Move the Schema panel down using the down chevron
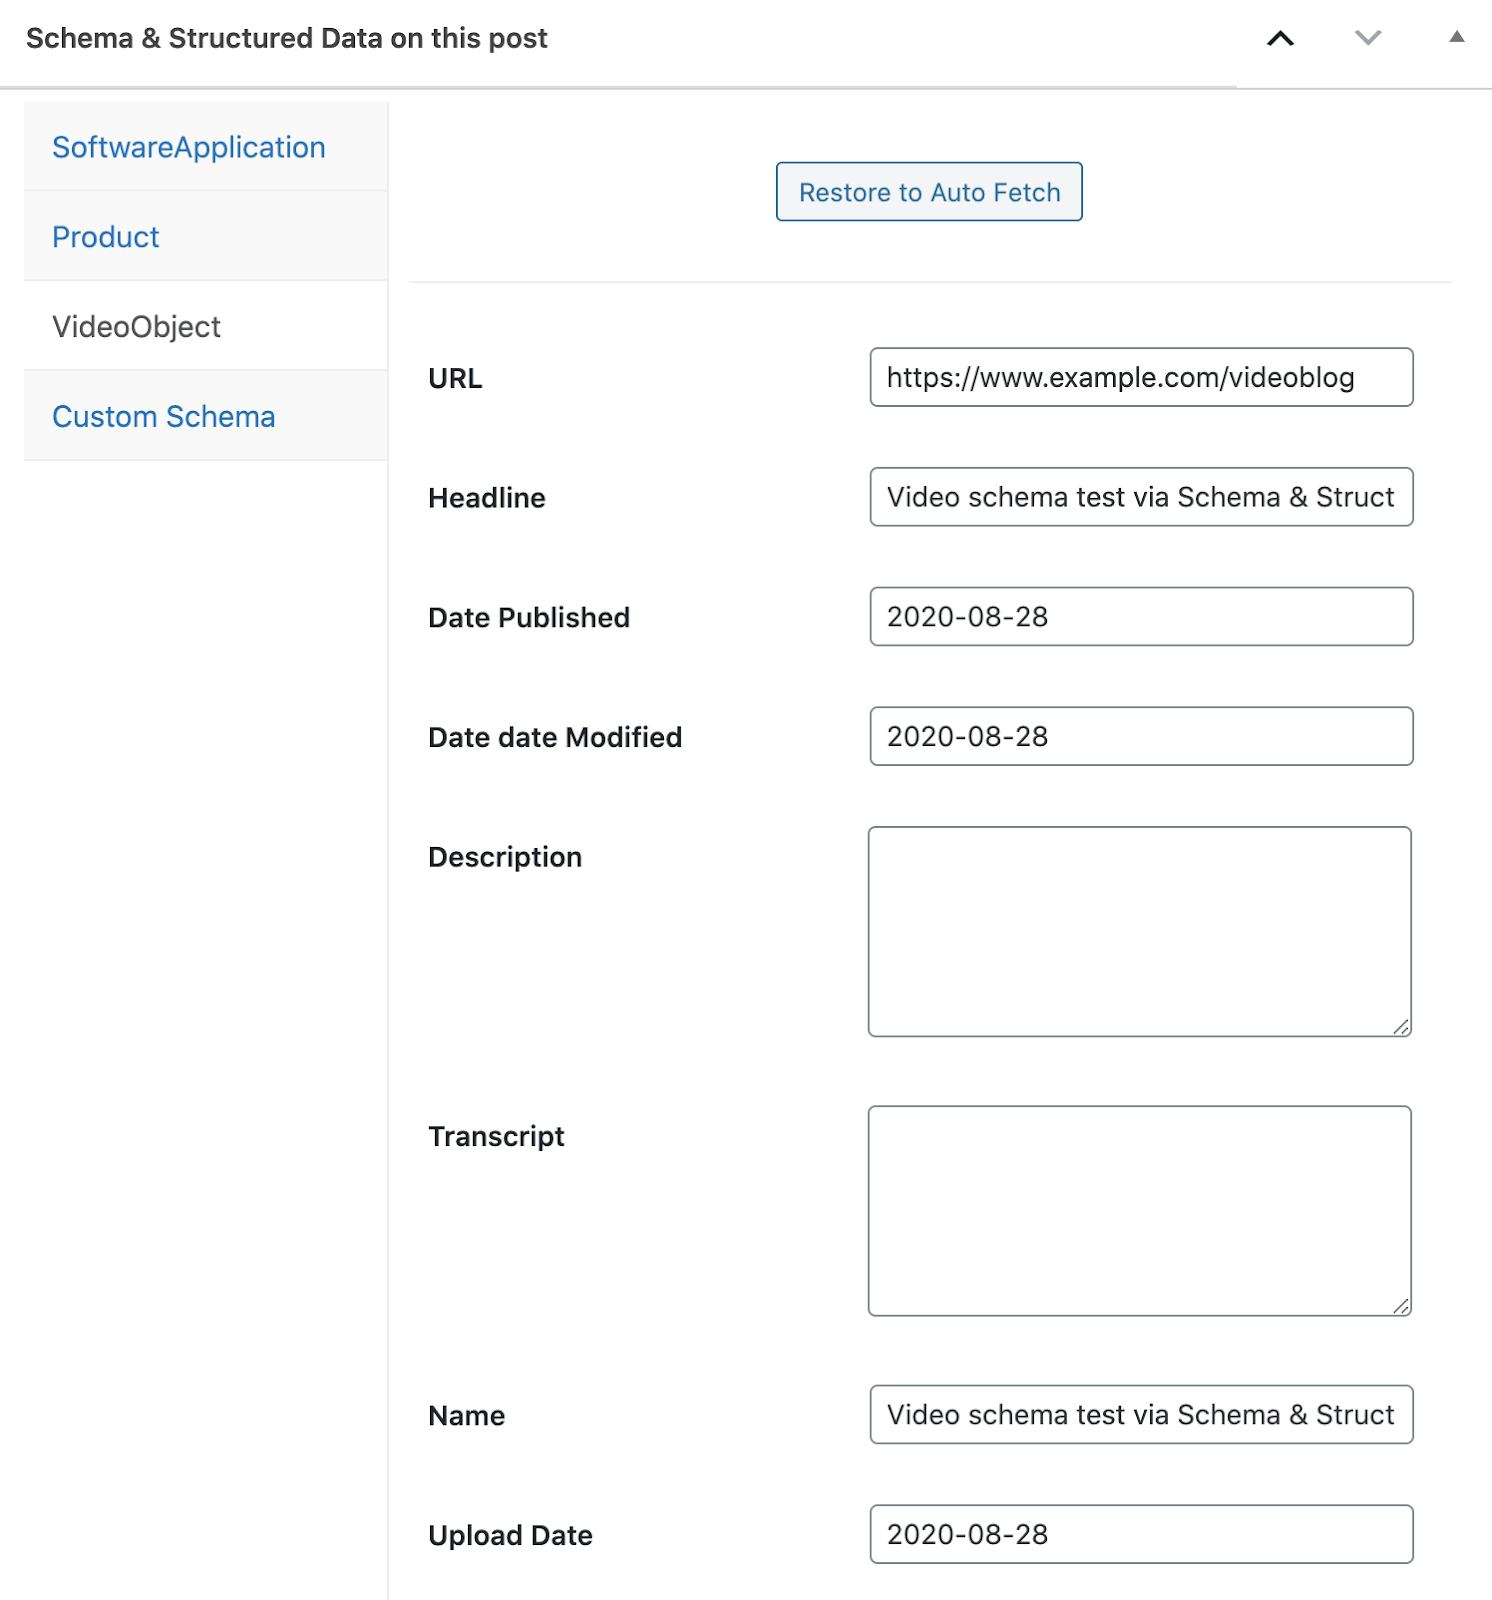1492x1600 pixels. click(x=1366, y=38)
